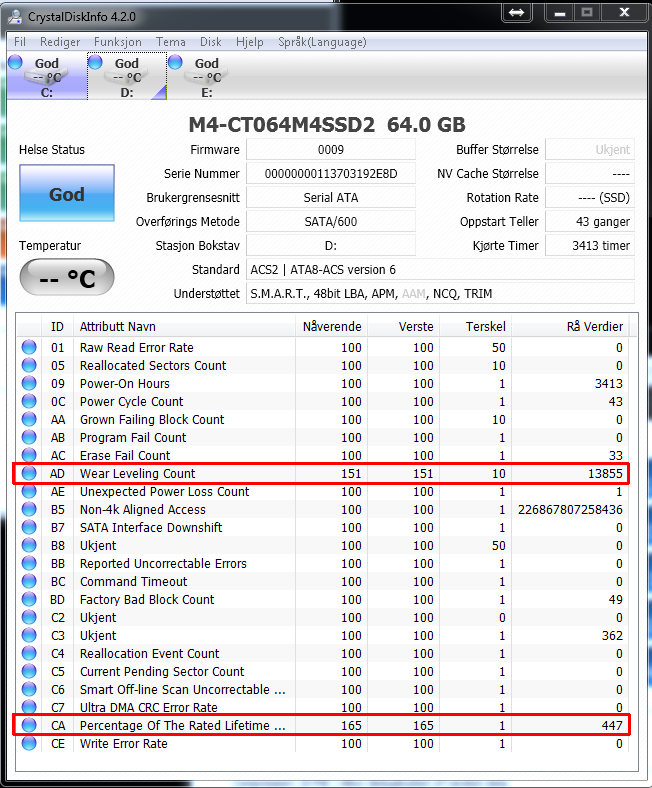Click status icon for Unexpected Power Loss Count
The height and width of the screenshot is (788, 652).
(29, 491)
